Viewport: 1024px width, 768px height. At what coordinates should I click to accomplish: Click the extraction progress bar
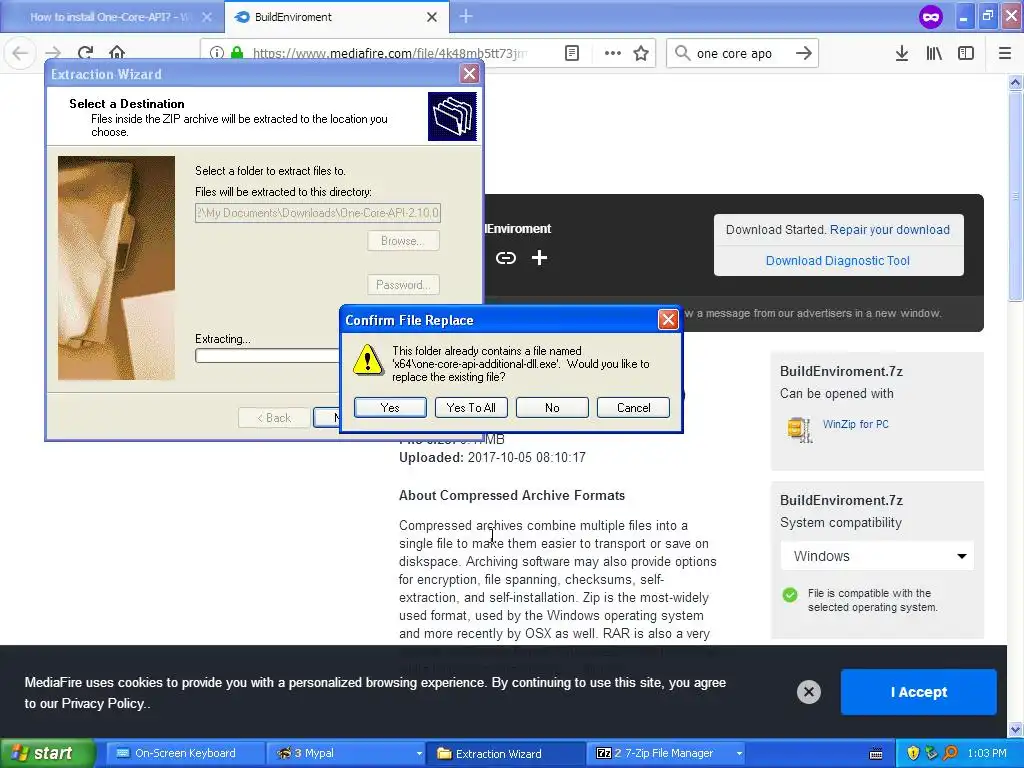tap(266, 356)
